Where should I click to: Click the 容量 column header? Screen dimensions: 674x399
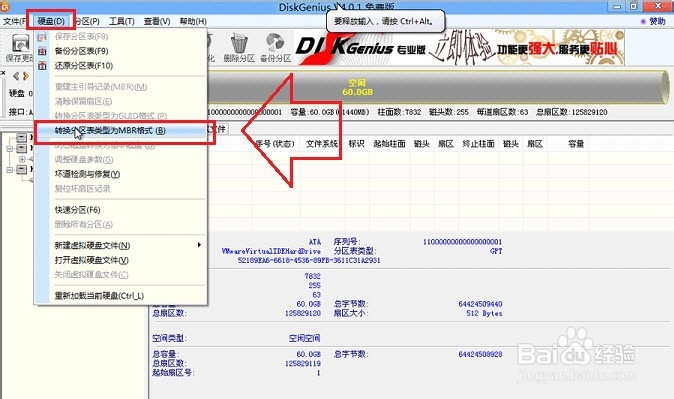(x=576, y=144)
